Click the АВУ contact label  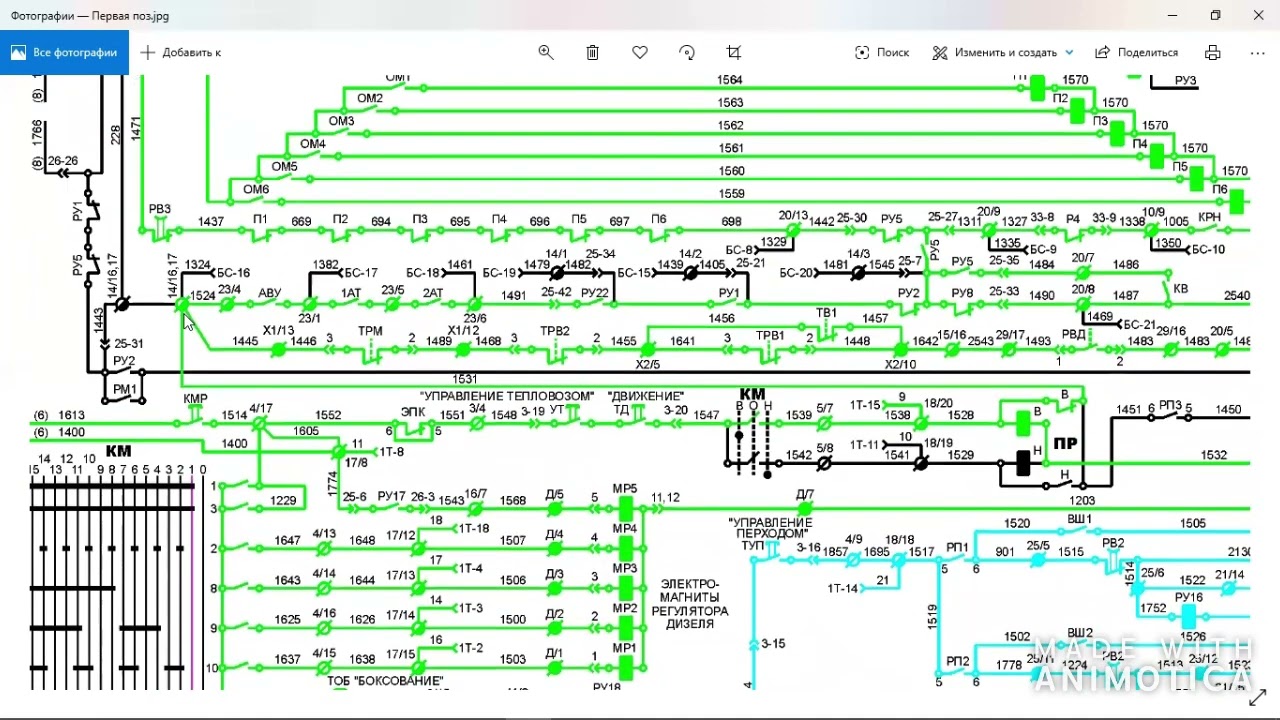click(270, 293)
